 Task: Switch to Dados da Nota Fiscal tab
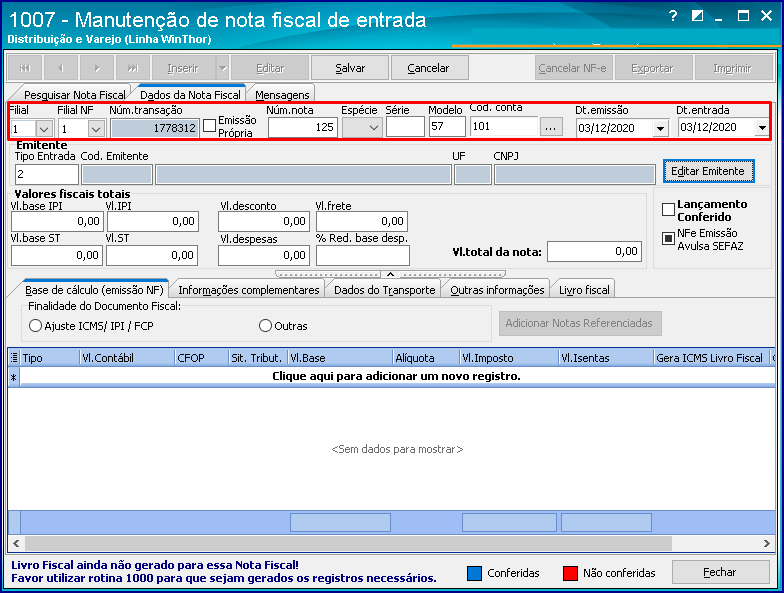(x=190, y=94)
